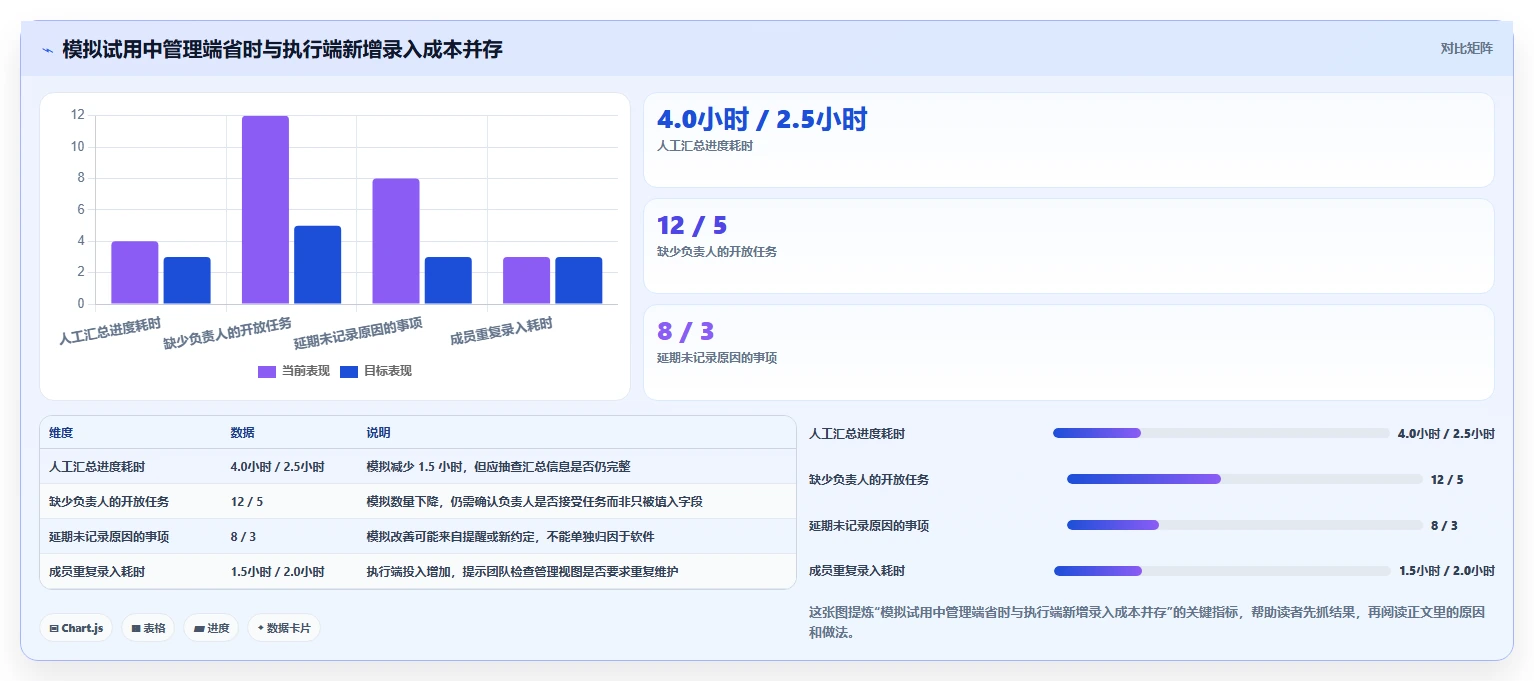Click table data cell 1.5小时 / 2.0小时

[277, 572]
